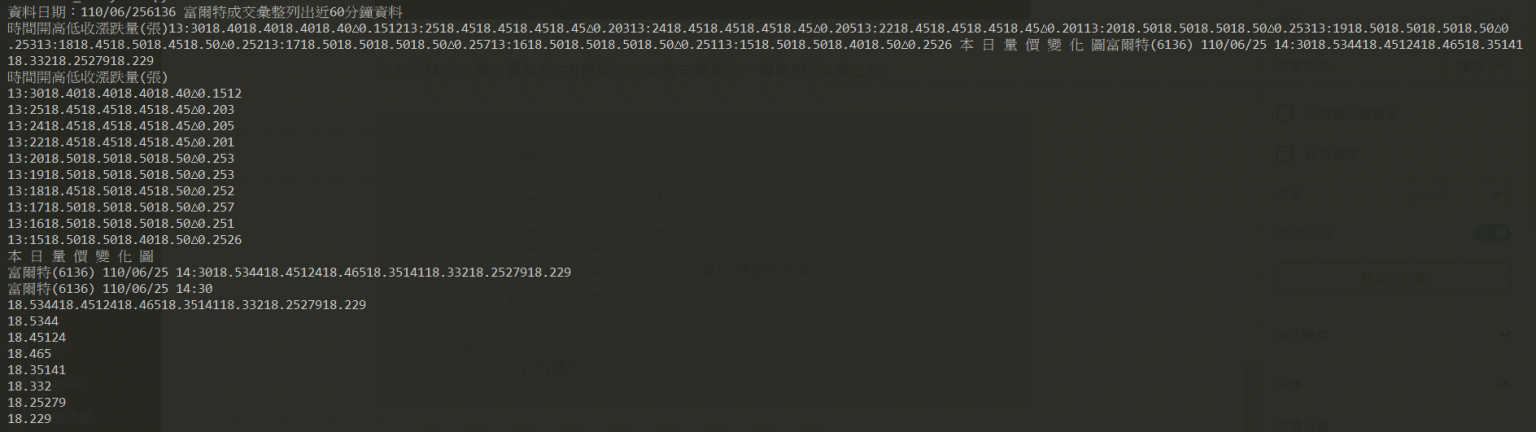Flip the toggle switch in the dimmed side panel

[x=1492, y=233]
